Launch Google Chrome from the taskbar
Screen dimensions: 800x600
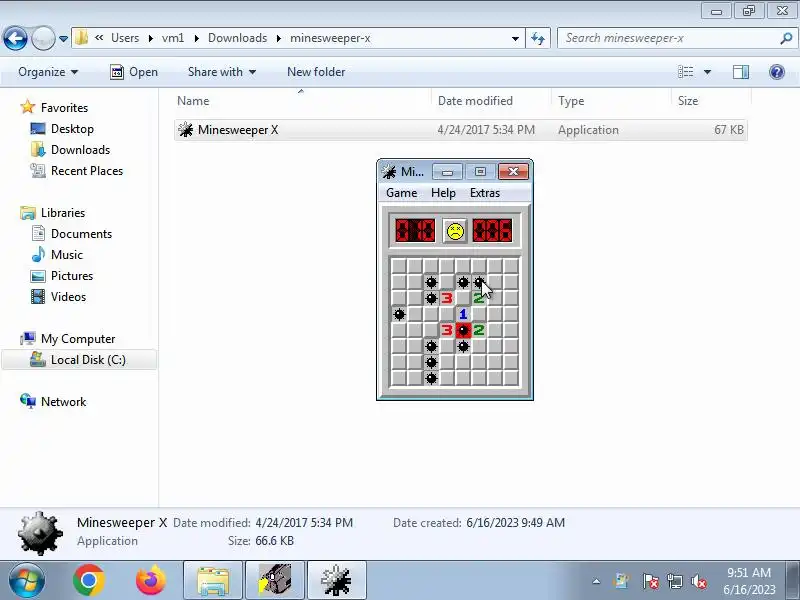click(88, 581)
